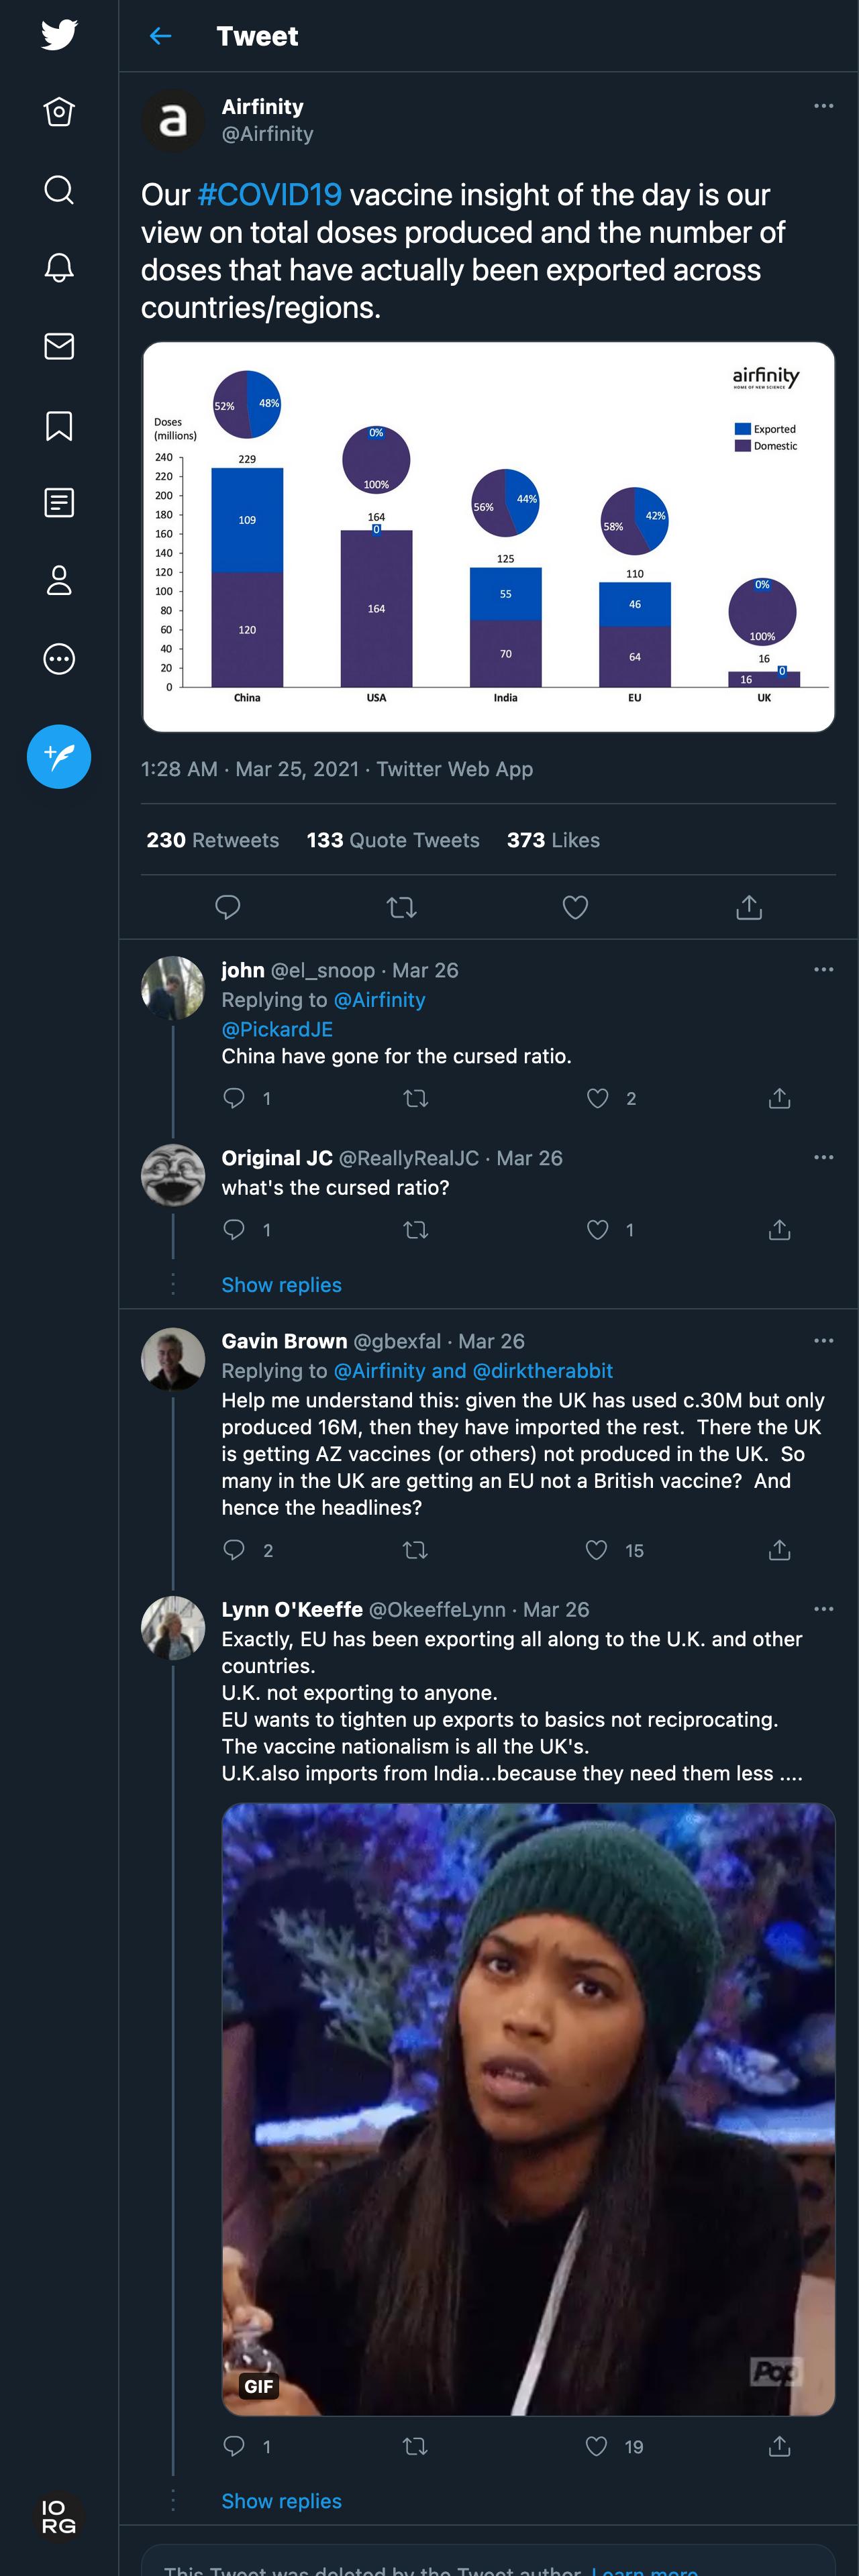Viewport: 859px width, 2576px height.
Task: Open Notifications bell in sidebar
Action: [59, 267]
